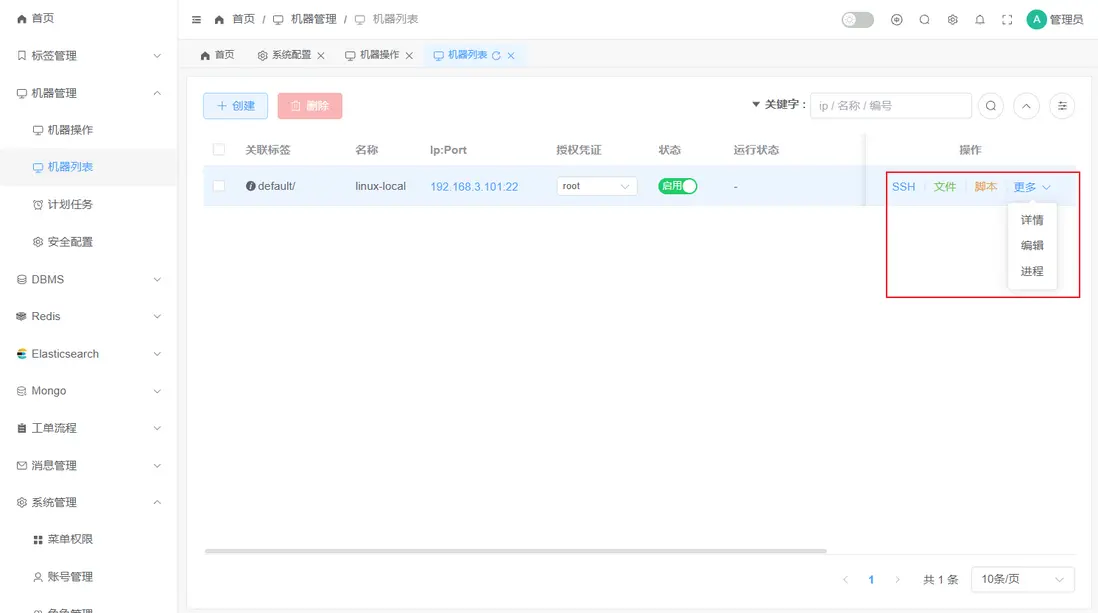Select page 1 in pagination
The image size is (1098, 613).
click(871, 579)
